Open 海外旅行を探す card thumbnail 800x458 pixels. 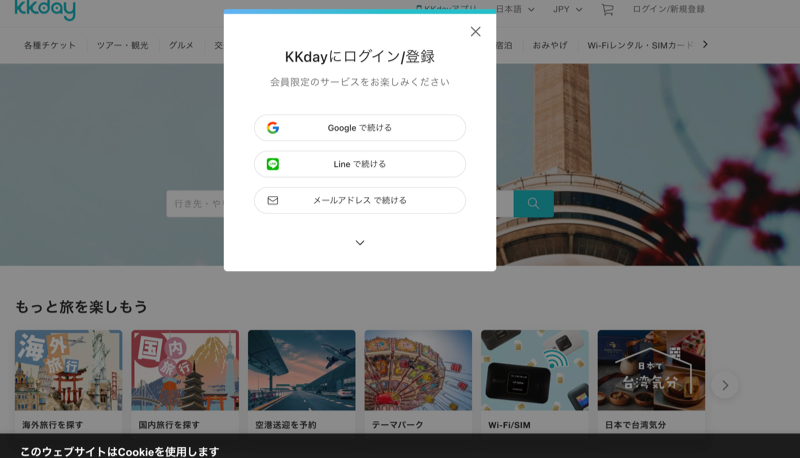pyautogui.click(x=68, y=370)
